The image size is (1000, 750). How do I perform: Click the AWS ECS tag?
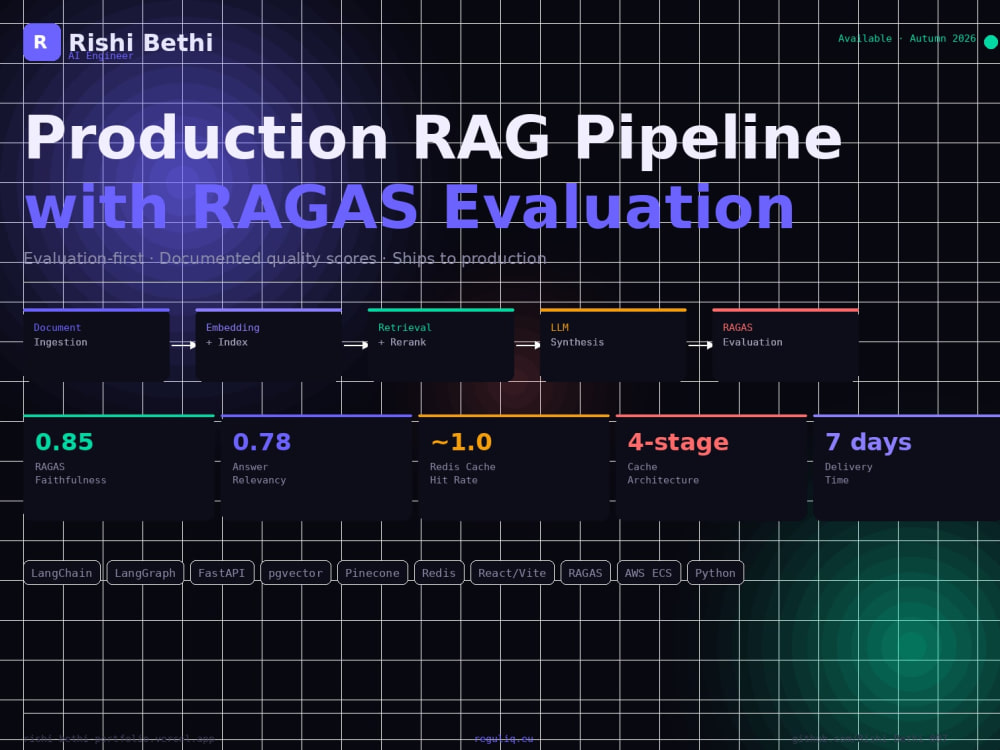(649, 573)
